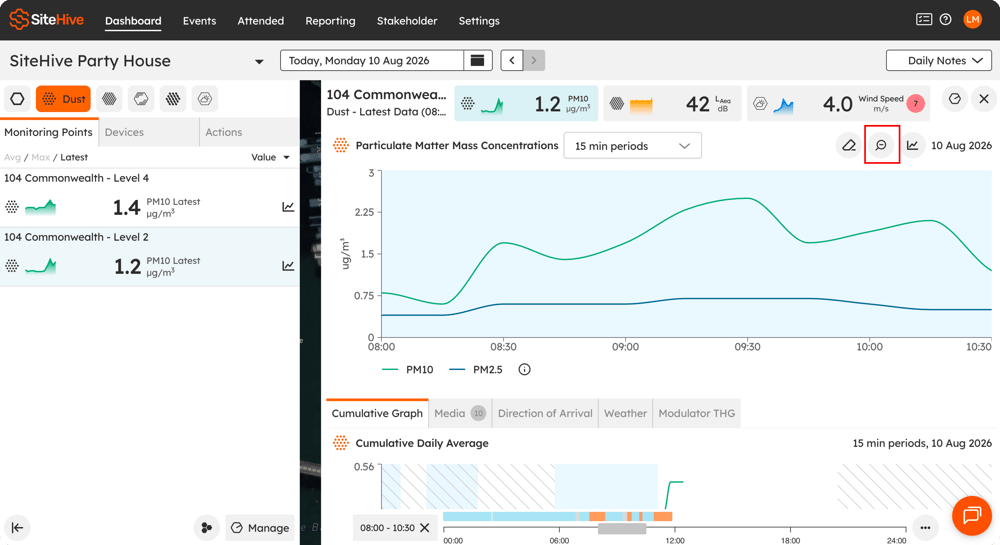
Task: Open the chat support bubble
Action: [x=972, y=515]
